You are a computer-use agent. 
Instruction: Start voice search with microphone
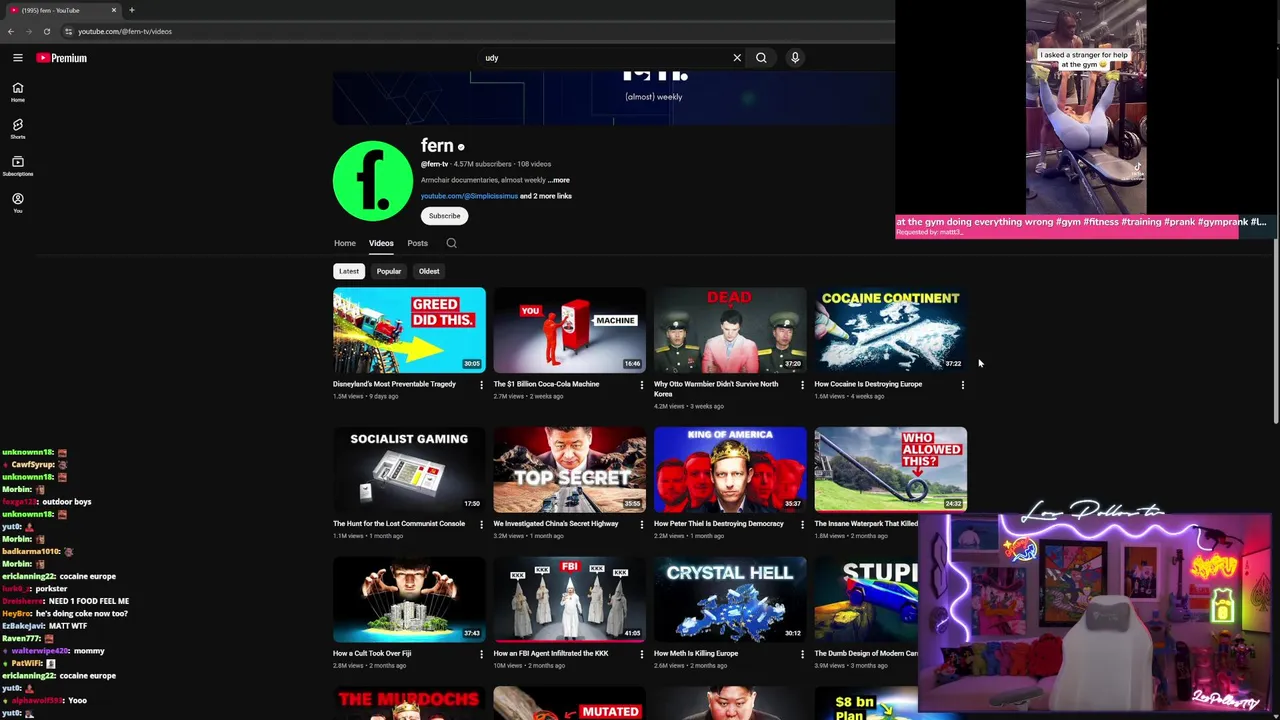(x=795, y=58)
